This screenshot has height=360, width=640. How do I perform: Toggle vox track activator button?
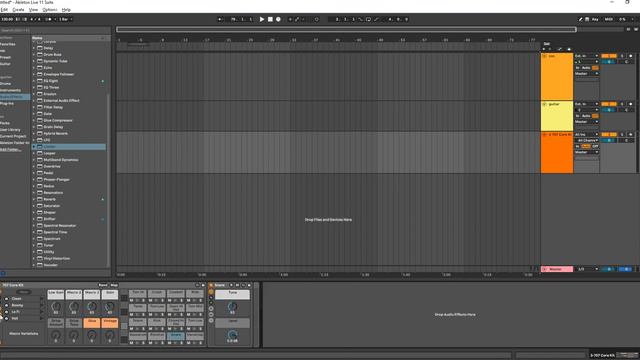609,56
